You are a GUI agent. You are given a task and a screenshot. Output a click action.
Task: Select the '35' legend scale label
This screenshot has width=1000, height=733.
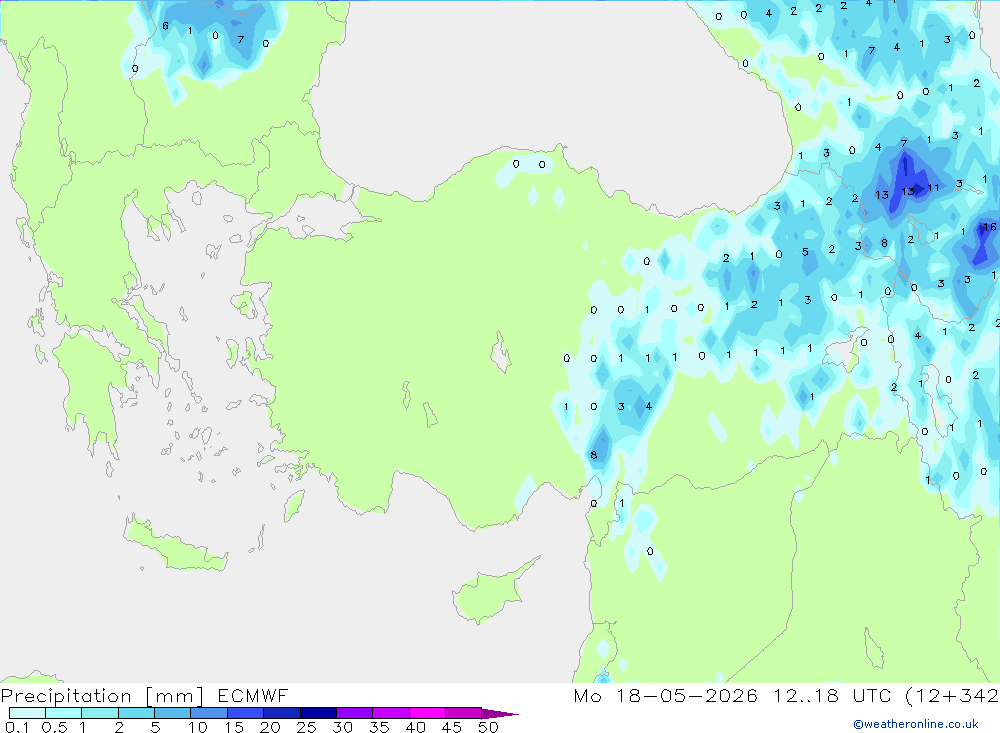tap(379, 727)
